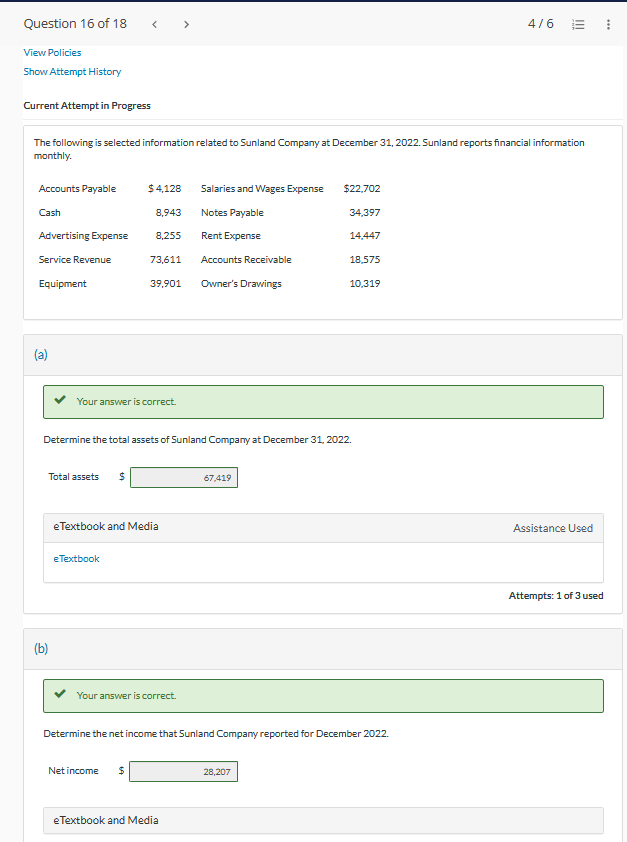Click the green checkmark in part (a)
The width and height of the screenshot is (627, 842).
pyautogui.click(x=61, y=401)
